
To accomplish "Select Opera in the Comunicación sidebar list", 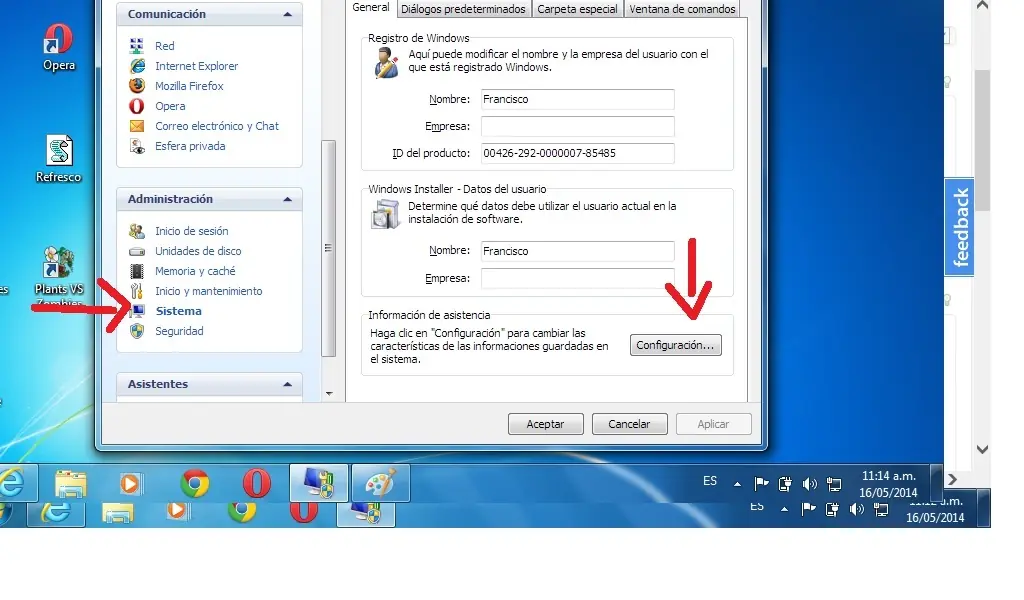I will pos(170,106).
